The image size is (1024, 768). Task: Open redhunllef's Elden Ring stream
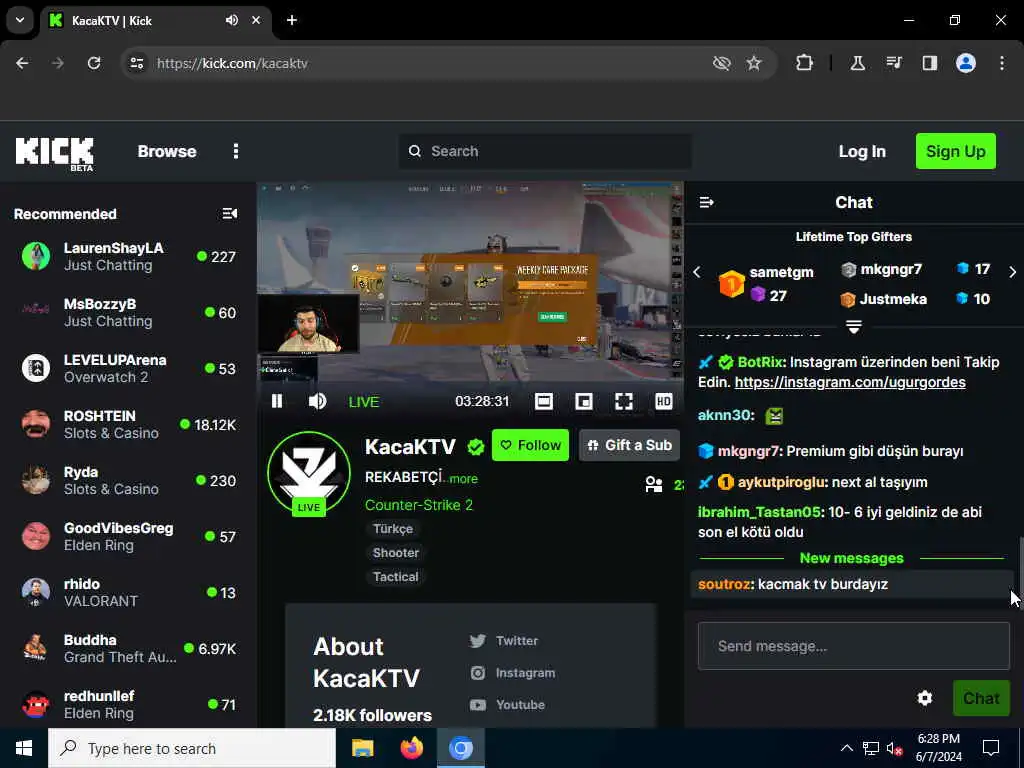(x=128, y=705)
